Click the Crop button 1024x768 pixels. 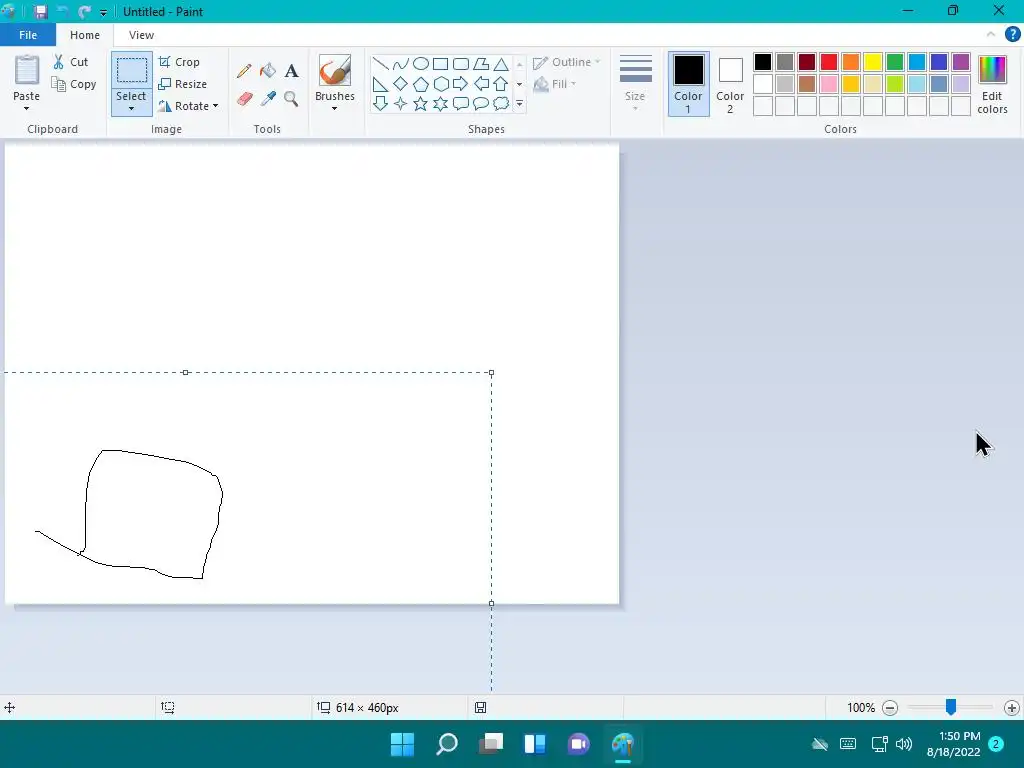[179, 62]
